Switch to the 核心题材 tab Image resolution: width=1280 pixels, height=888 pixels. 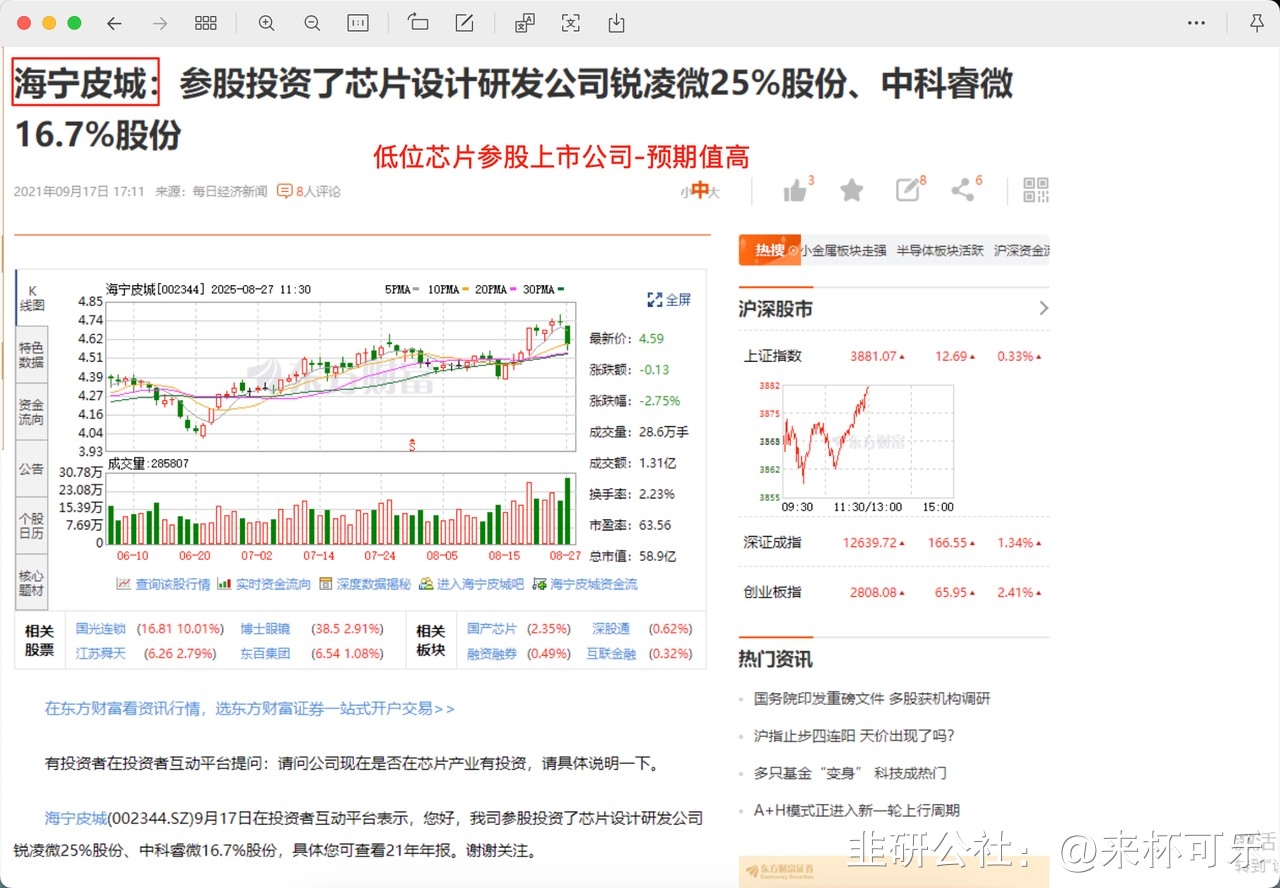point(31,583)
